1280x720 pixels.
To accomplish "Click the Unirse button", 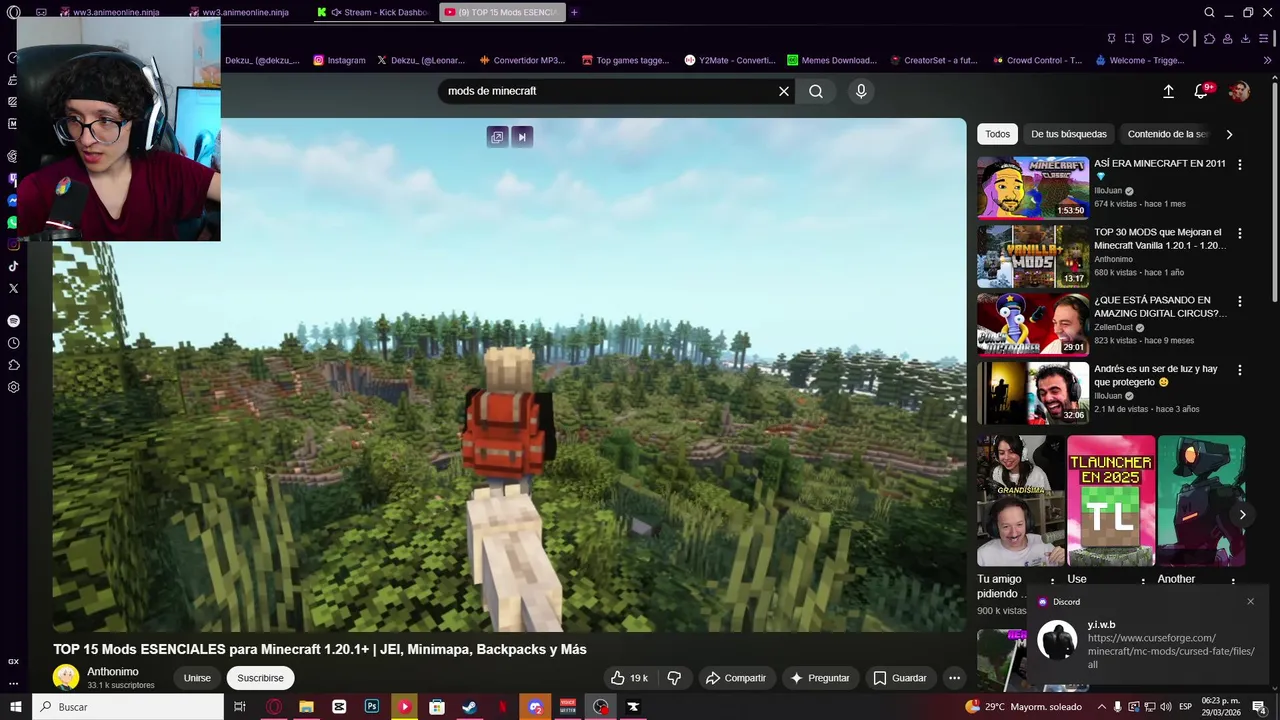I will click(x=197, y=678).
